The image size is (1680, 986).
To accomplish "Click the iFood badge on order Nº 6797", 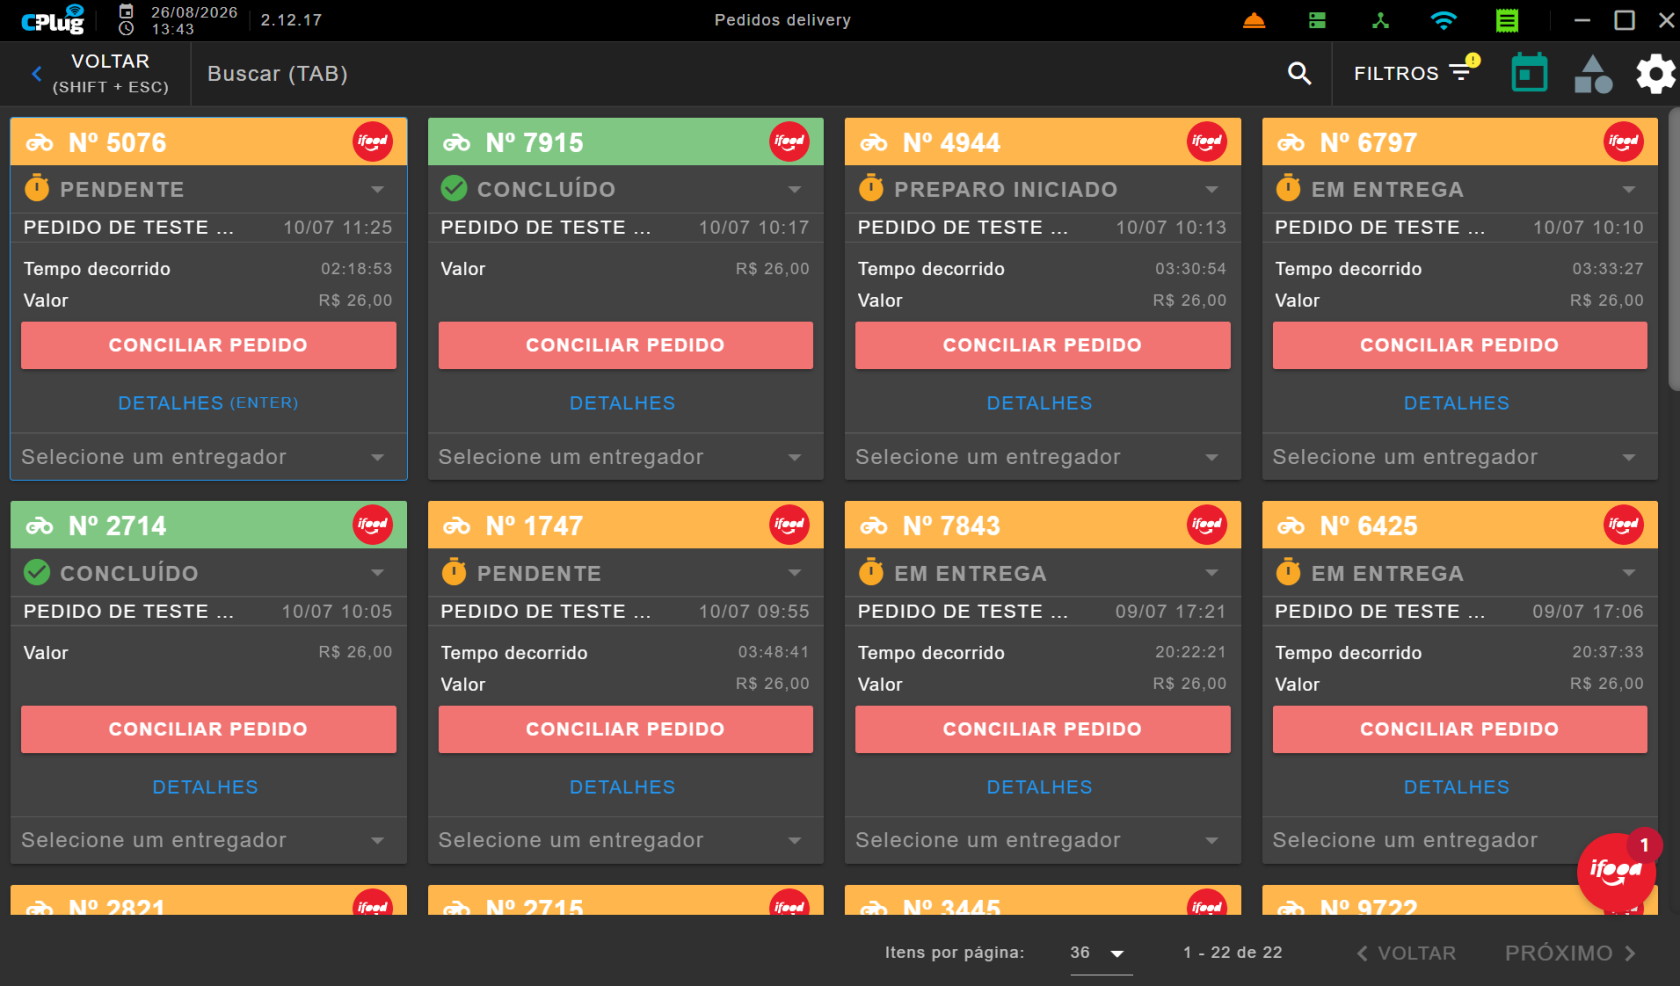I will (1624, 142).
